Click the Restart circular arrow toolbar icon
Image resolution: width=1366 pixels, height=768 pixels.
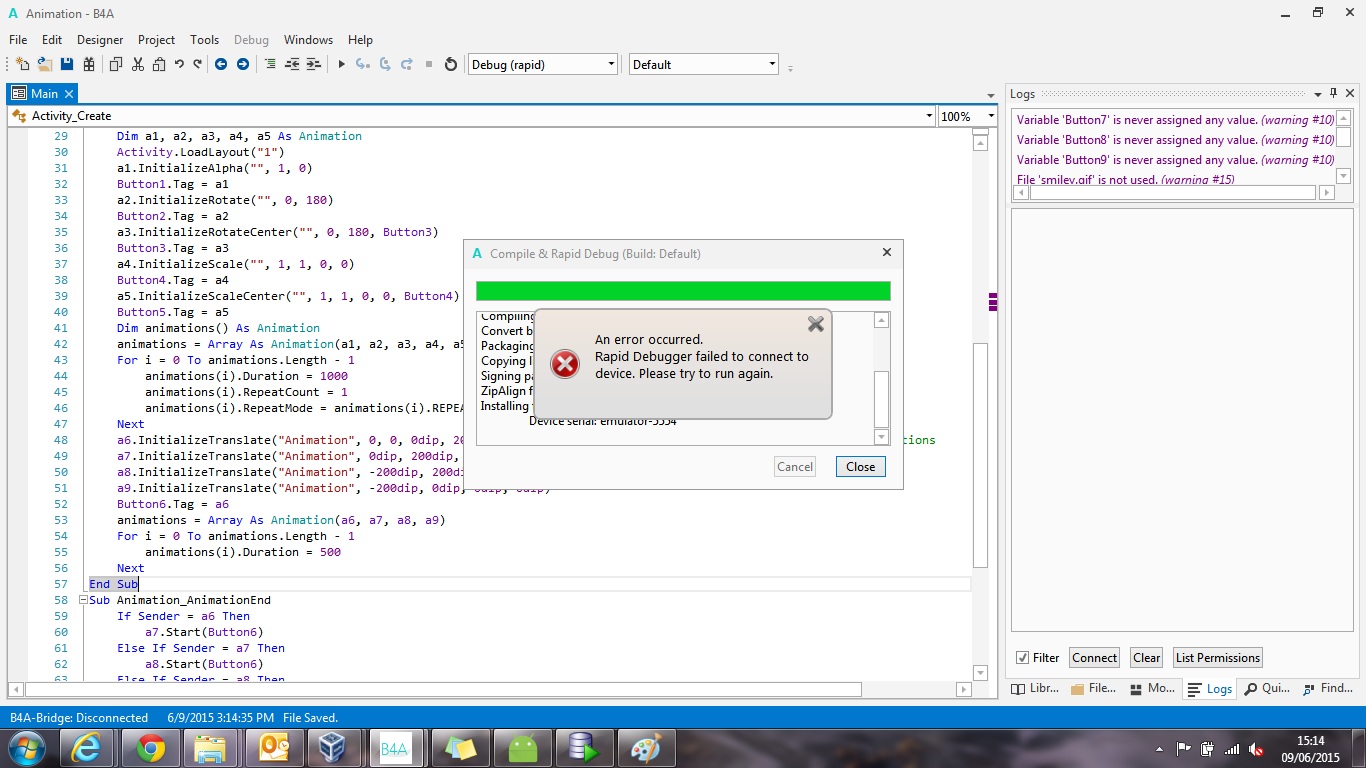click(451, 64)
